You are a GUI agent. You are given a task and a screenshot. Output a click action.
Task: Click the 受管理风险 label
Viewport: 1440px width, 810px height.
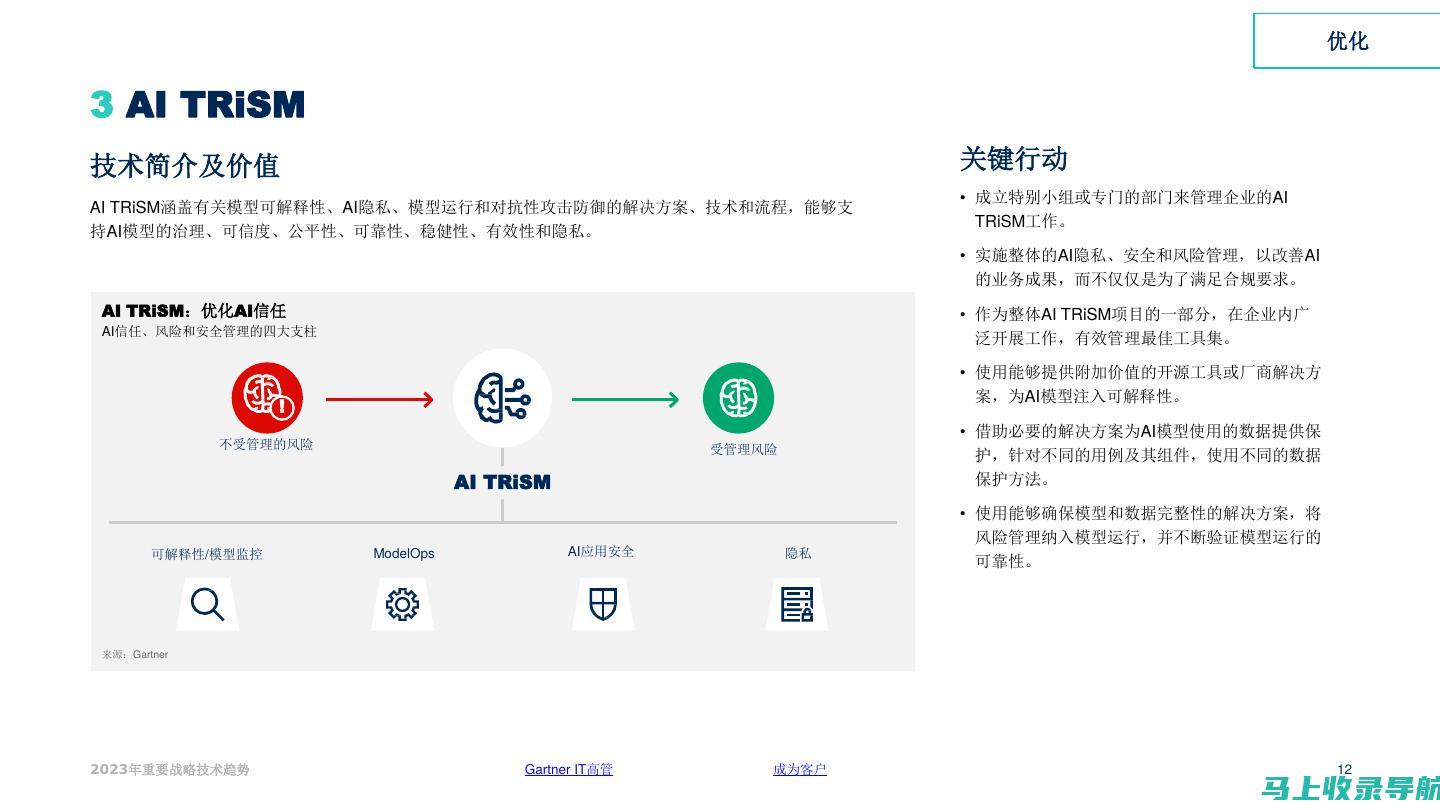(743, 449)
